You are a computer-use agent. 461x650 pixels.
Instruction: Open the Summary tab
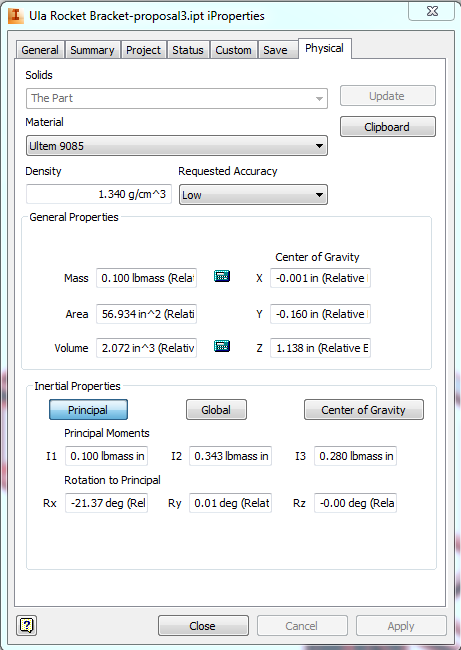[x=92, y=50]
